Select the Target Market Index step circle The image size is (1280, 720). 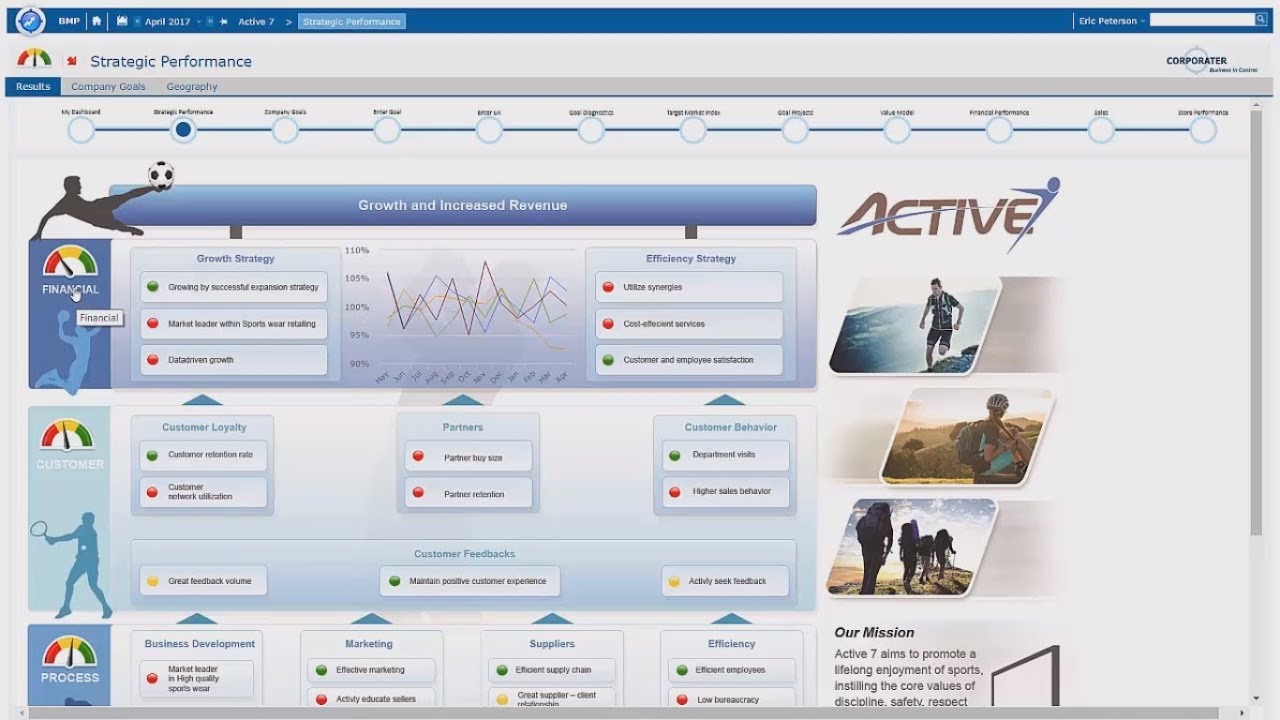point(693,130)
